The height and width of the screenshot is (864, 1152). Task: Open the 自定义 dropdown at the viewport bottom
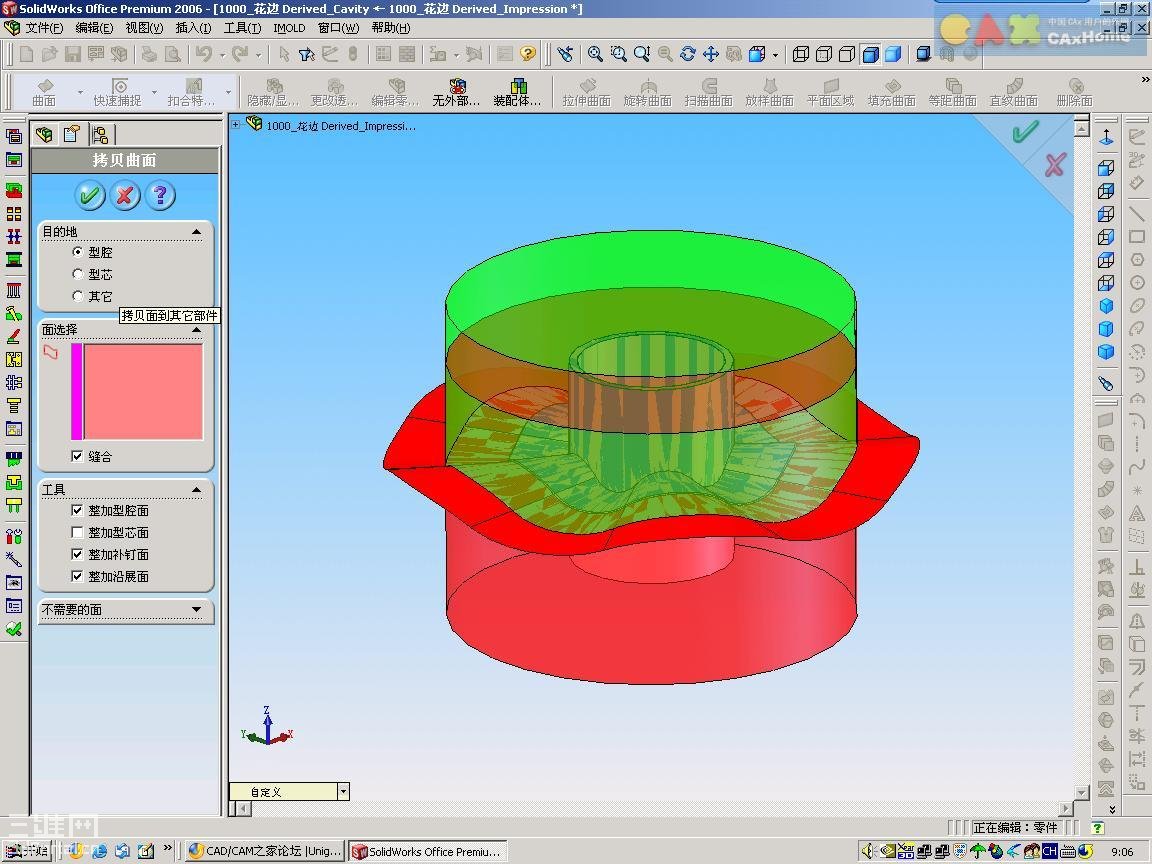click(x=343, y=791)
